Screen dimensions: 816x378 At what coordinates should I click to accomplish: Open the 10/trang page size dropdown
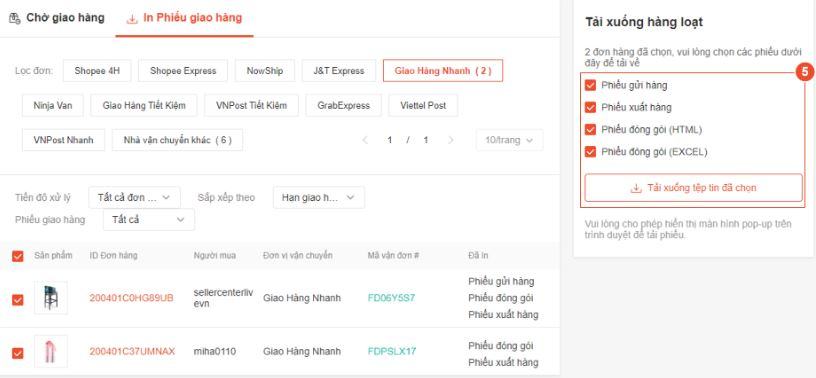509,140
